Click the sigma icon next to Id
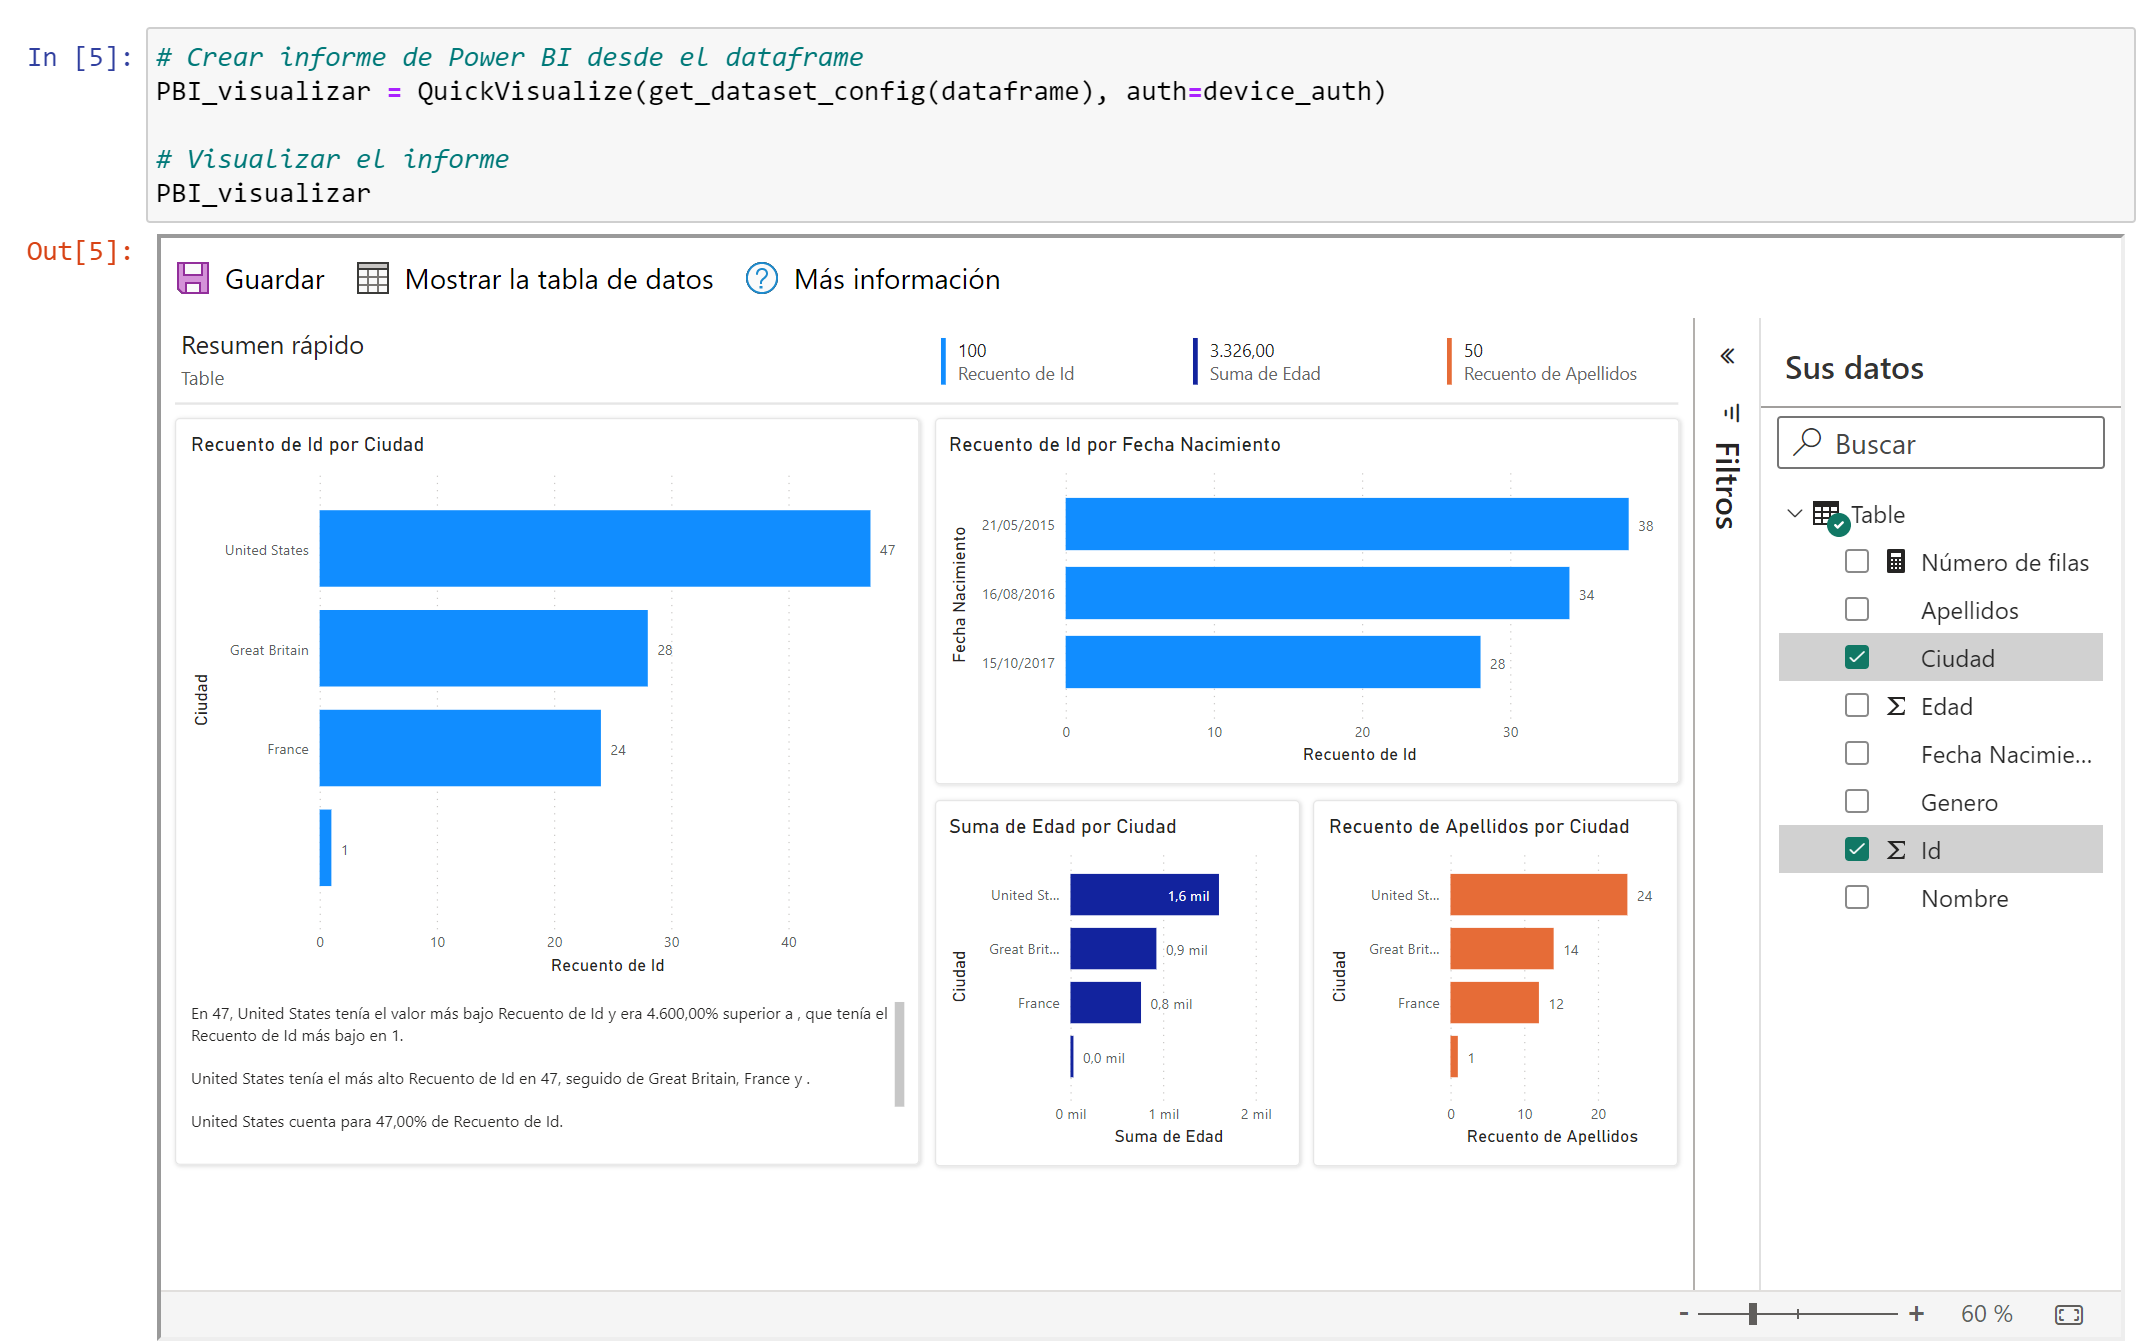Image resolution: width=2146 pixels, height=1343 pixels. (x=1895, y=850)
